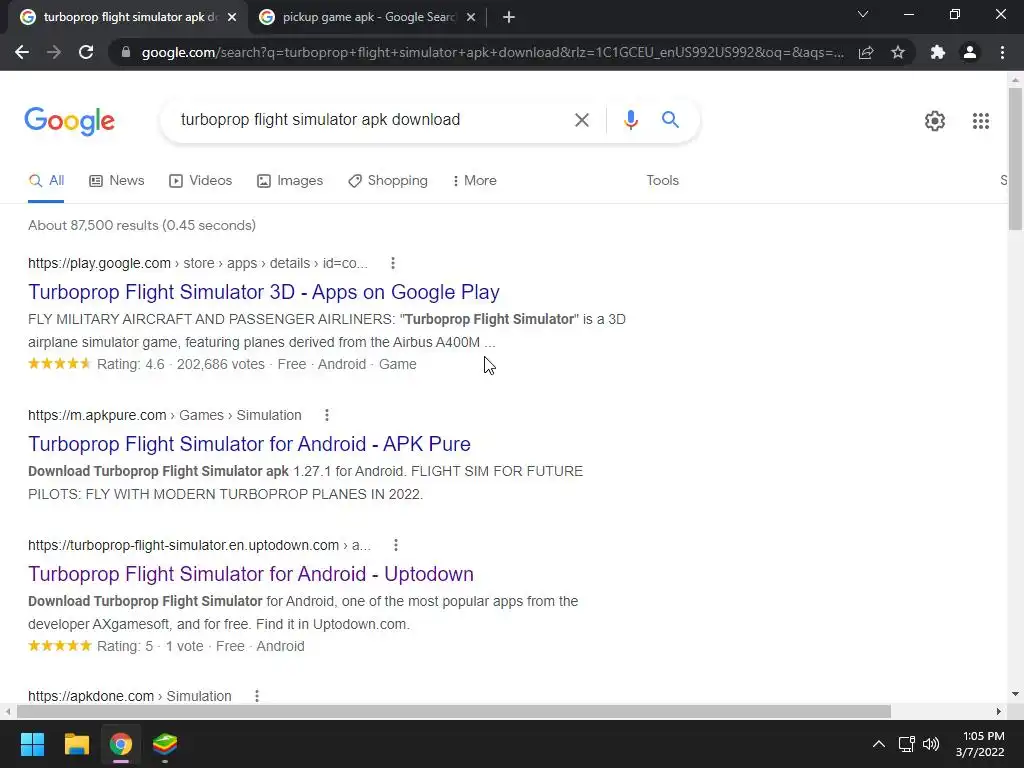This screenshot has width=1024, height=768.
Task: Open options menu for play.google.com result
Action: pyautogui.click(x=392, y=263)
